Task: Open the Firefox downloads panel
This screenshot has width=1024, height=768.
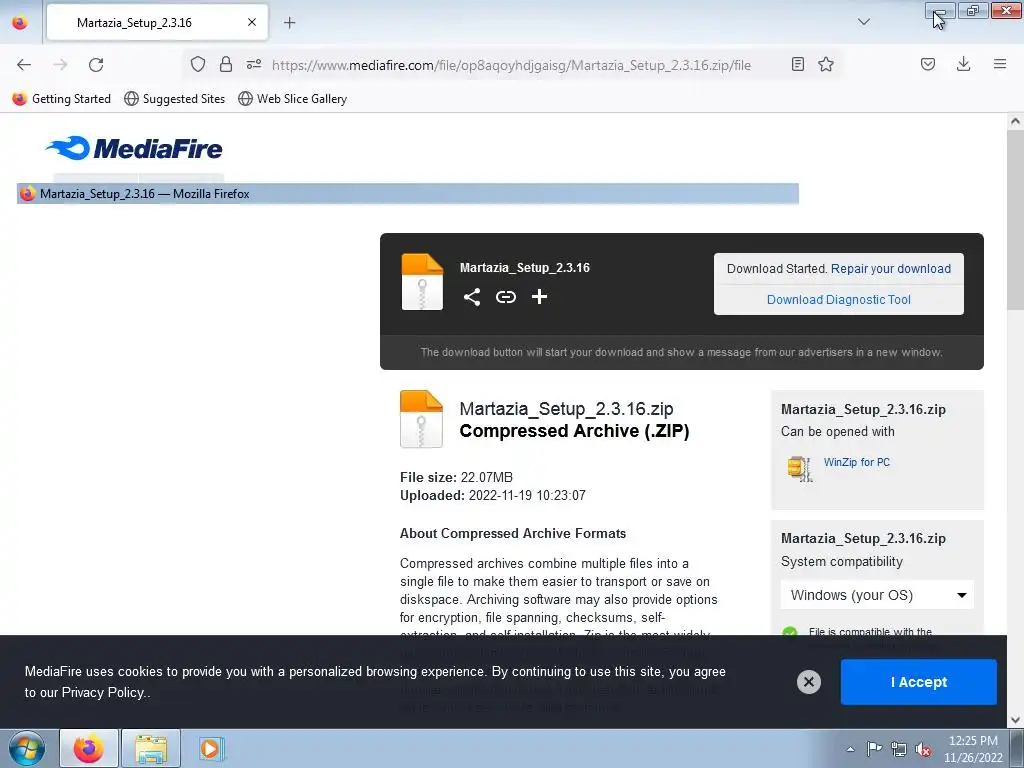Action: point(963,64)
